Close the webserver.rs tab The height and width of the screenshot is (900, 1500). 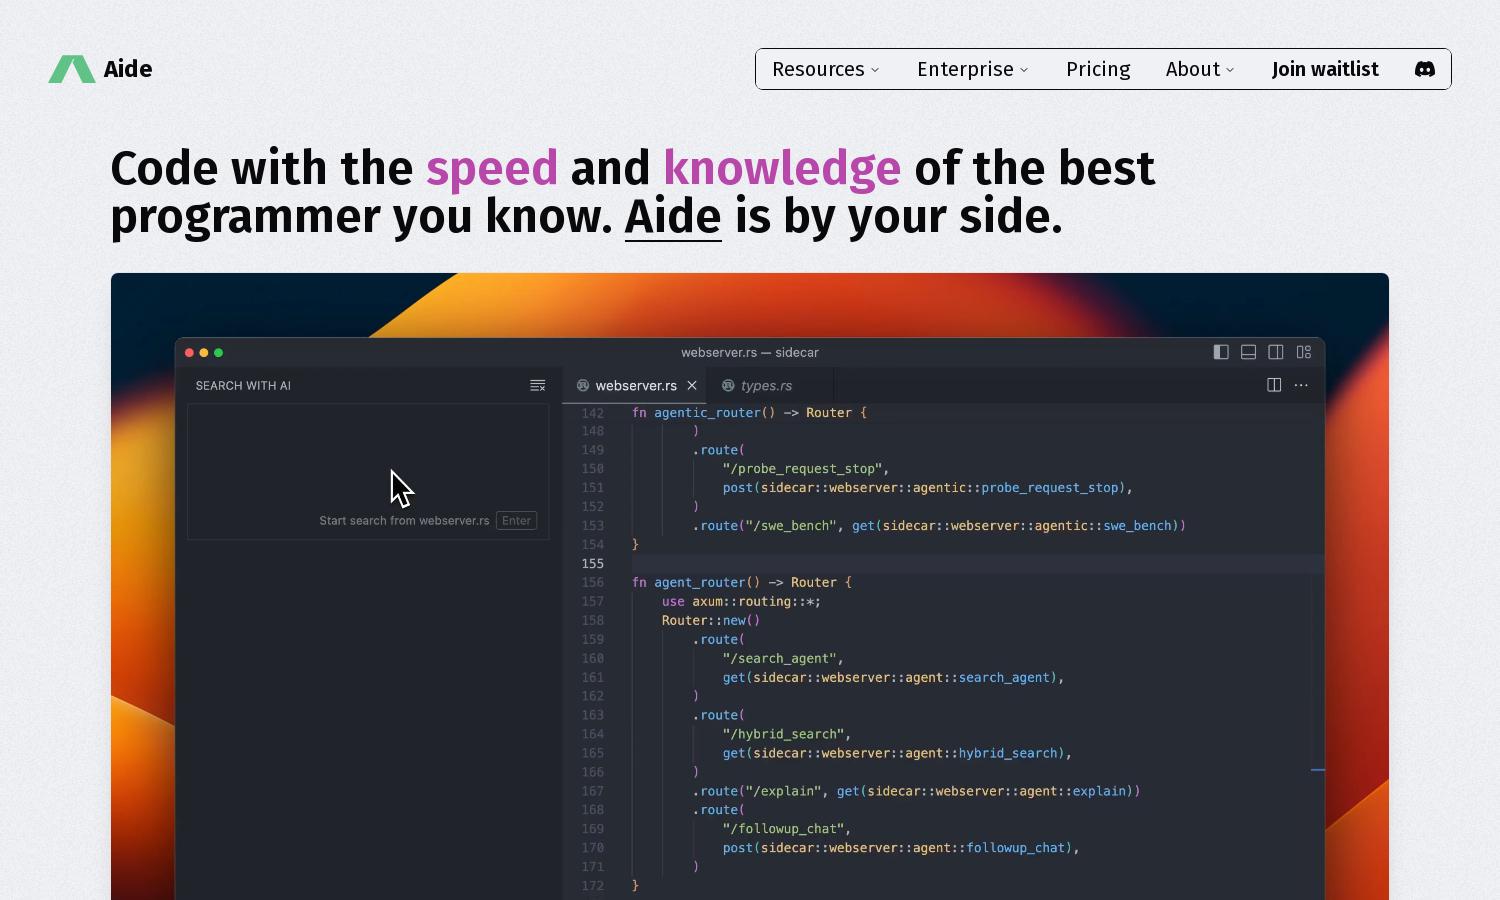pyautogui.click(x=692, y=385)
